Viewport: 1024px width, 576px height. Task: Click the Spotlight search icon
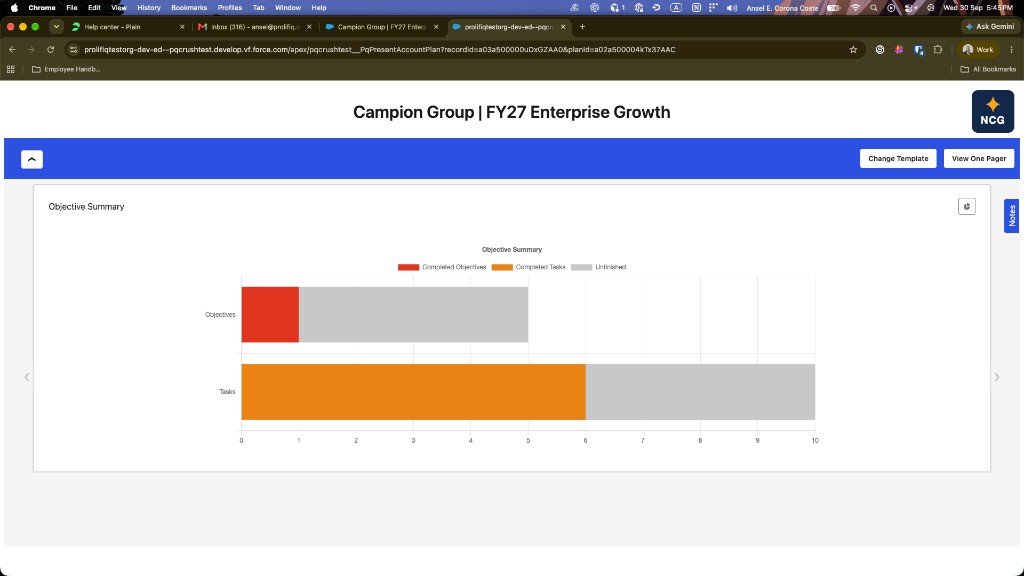(874, 8)
